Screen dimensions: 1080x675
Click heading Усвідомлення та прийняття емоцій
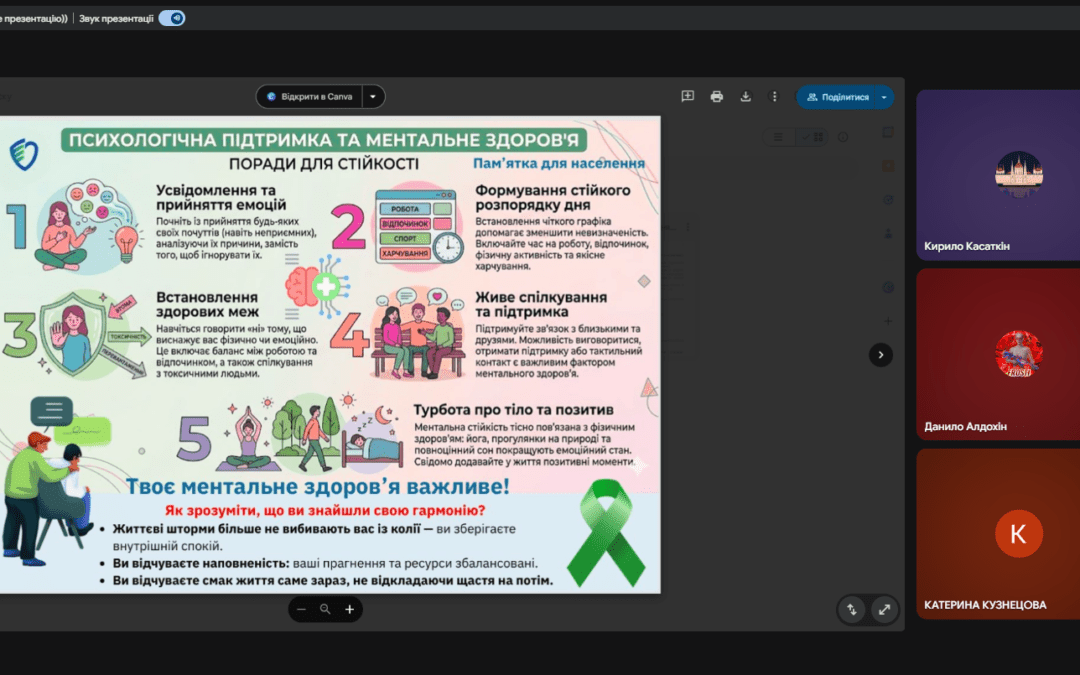pos(221,197)
